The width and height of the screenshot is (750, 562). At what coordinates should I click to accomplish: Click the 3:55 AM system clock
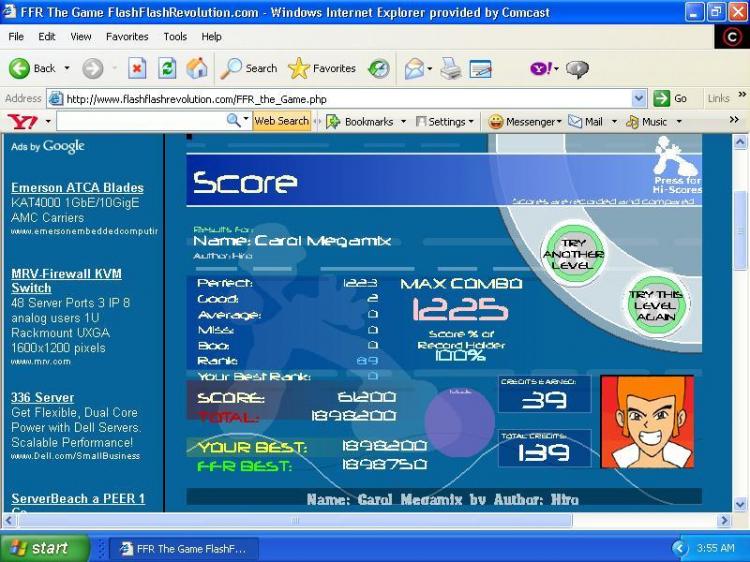click(x=715, y=548)
